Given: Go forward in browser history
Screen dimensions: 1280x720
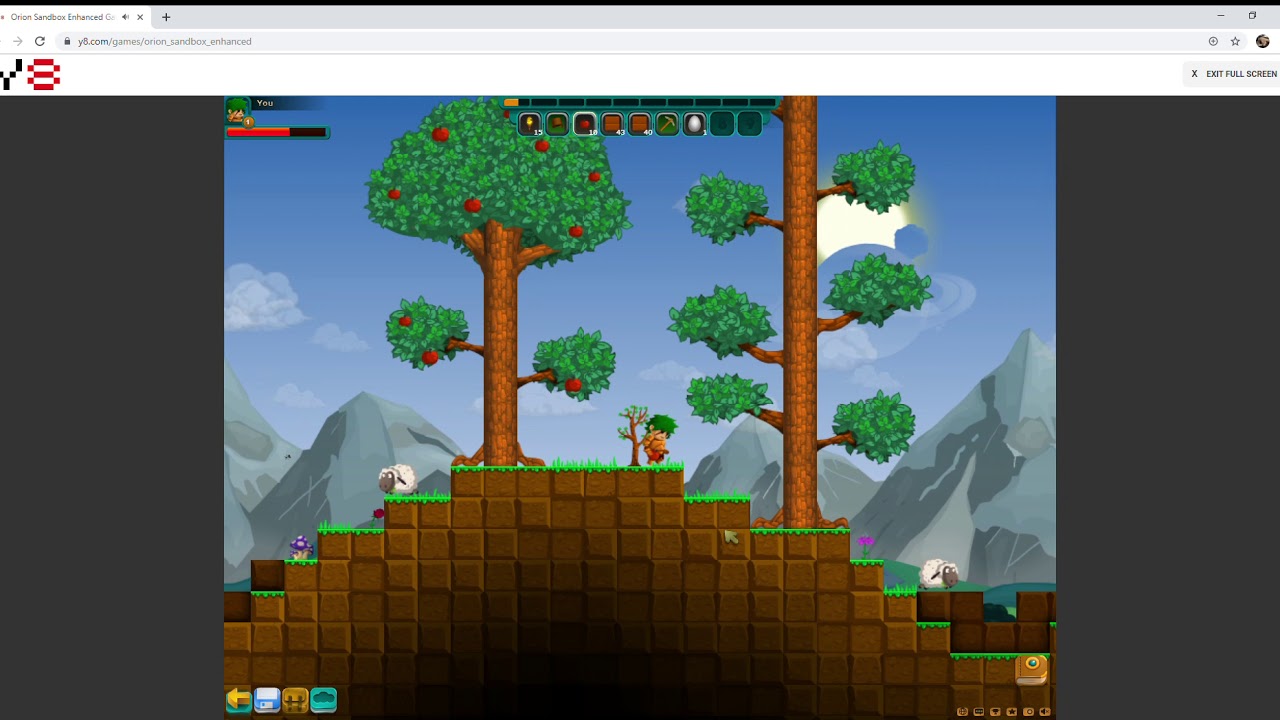Looking at the screenshot, I should coord(17,41).
